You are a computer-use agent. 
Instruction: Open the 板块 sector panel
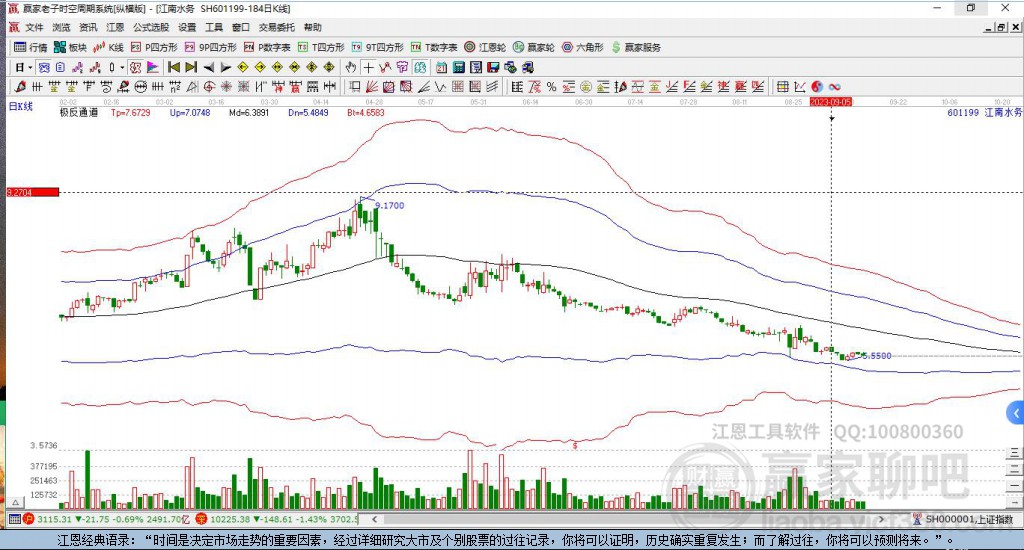(x=71, y=47)
